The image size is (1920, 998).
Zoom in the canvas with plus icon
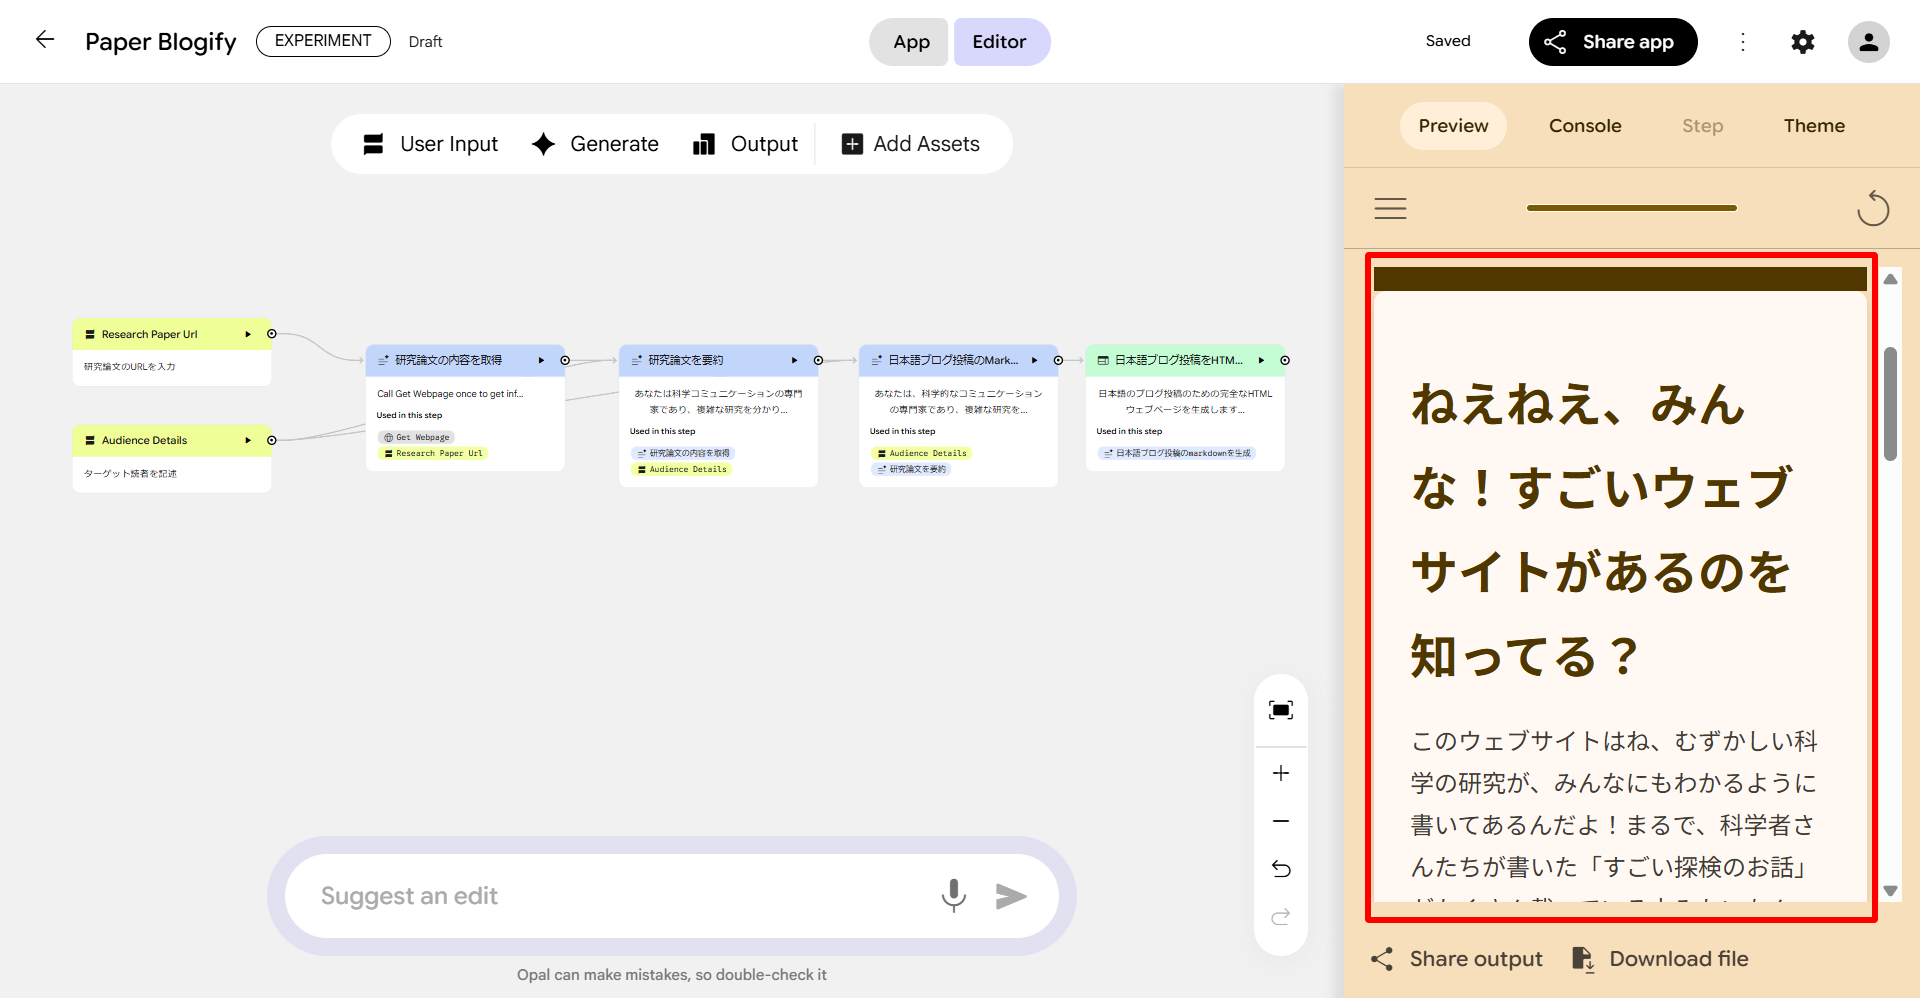pos(1280,773)
